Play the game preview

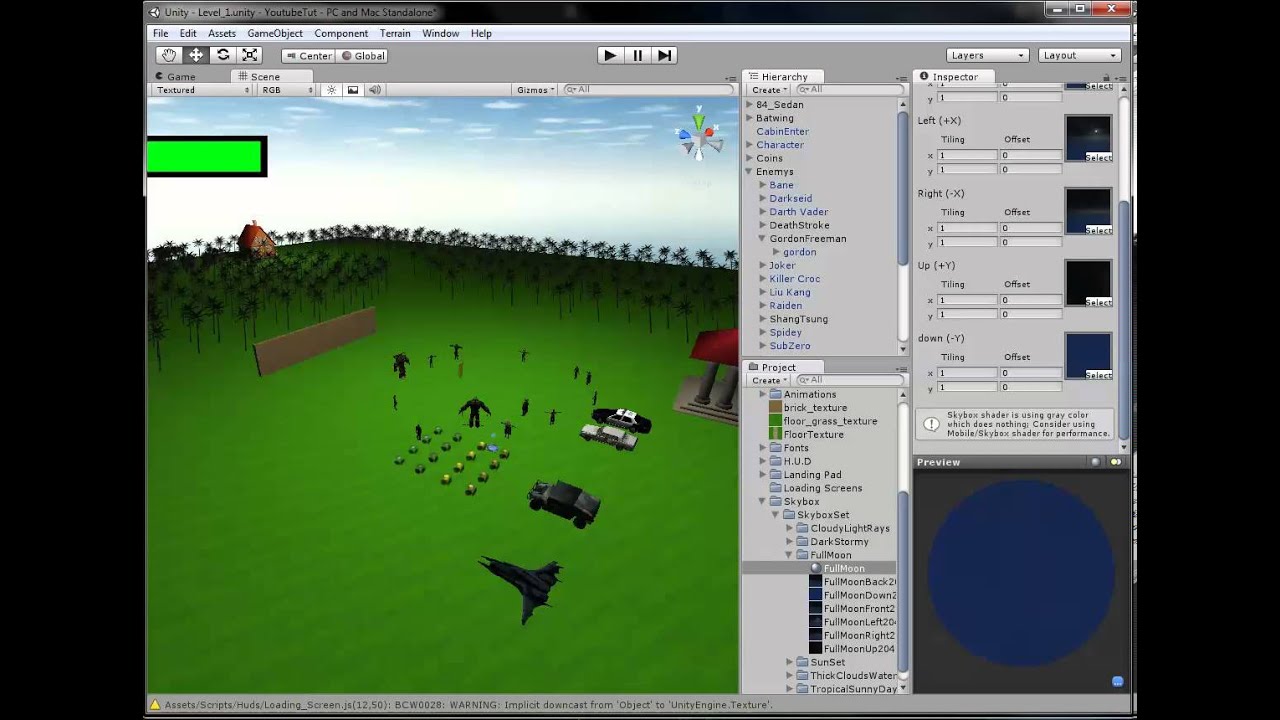pos(610,55)
